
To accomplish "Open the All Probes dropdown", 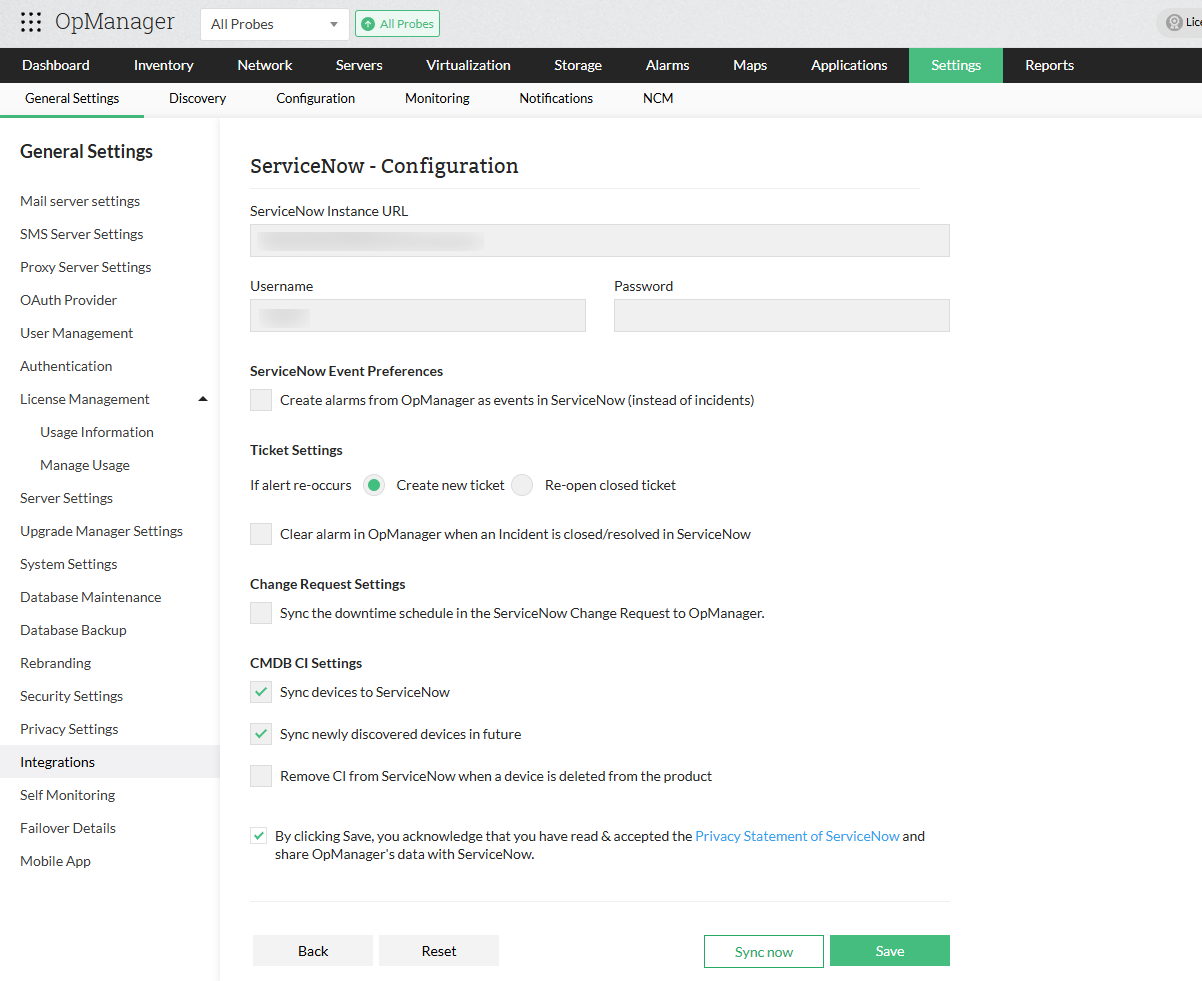I will point(275,24).
